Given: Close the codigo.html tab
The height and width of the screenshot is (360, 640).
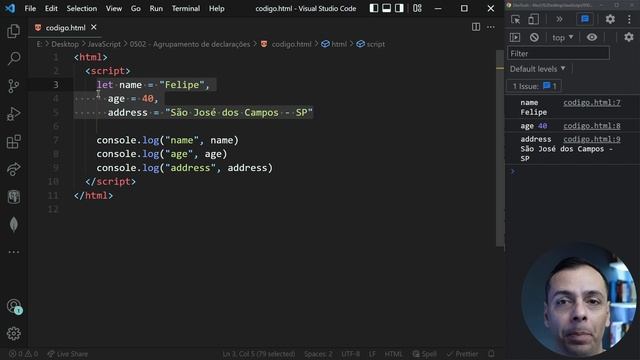Looking at the screenshot, I should (94, 27).
